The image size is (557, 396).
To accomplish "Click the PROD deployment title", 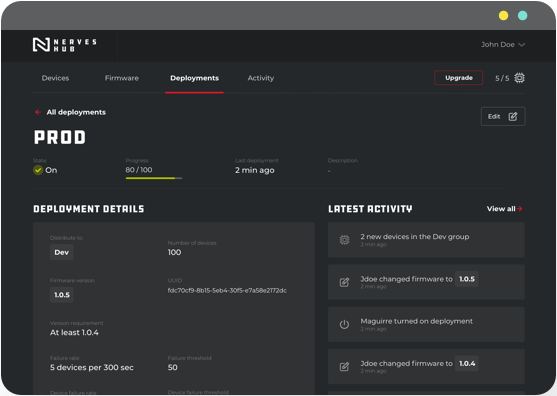I will click(60, 137).
